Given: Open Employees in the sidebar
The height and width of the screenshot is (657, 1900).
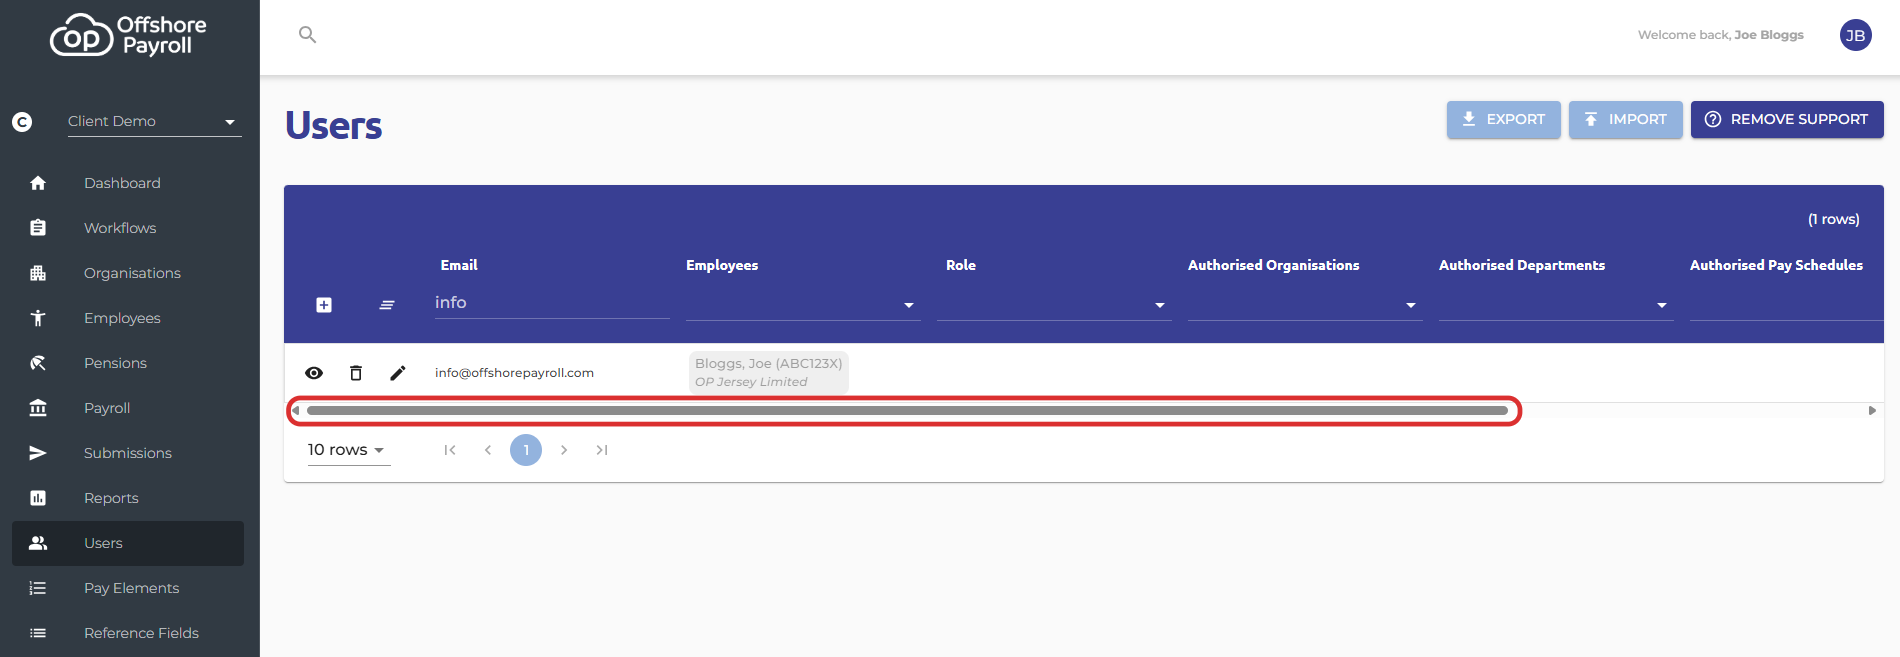Looking at the screenshot, I should [x=128, y=318].
